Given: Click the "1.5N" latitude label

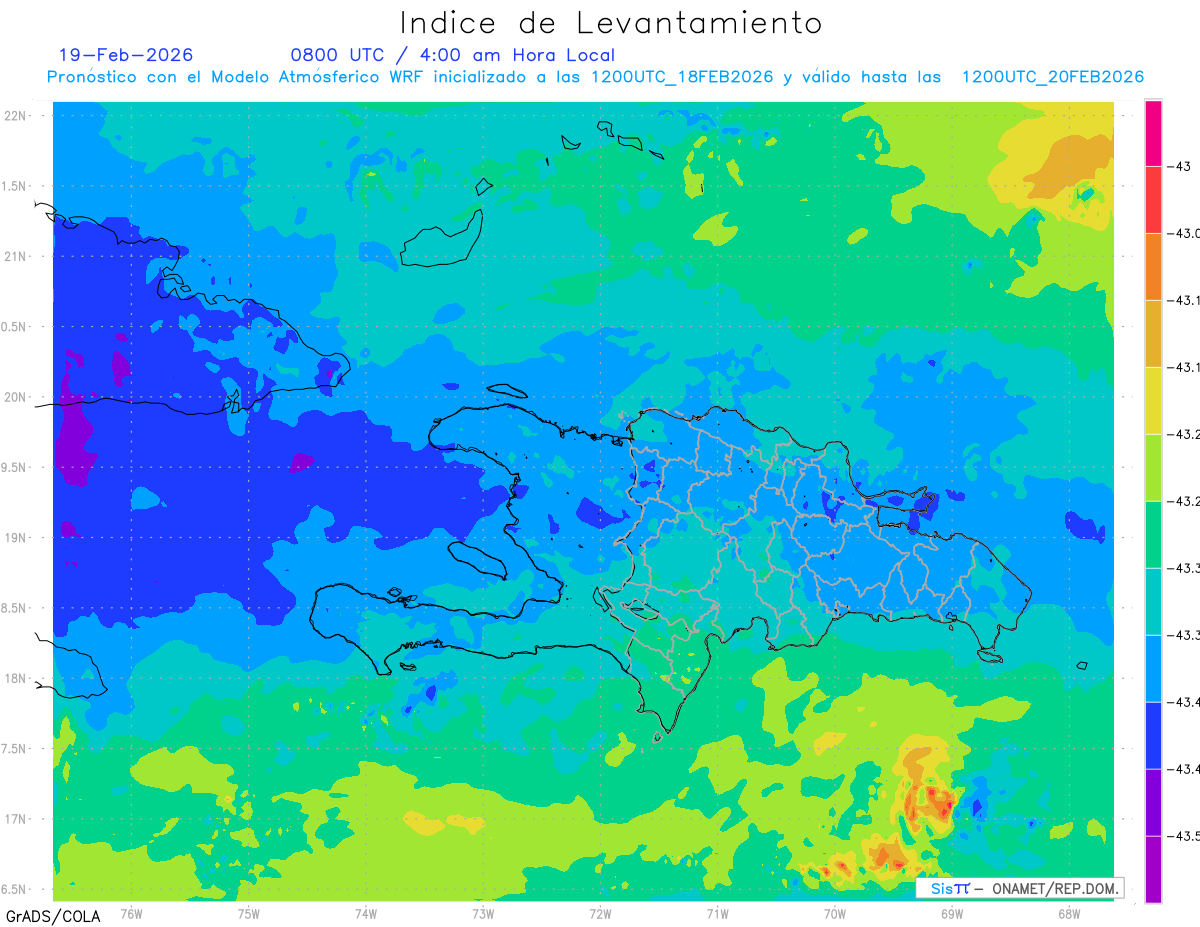Looking at the screenshot, I should [x=15, y=186].
